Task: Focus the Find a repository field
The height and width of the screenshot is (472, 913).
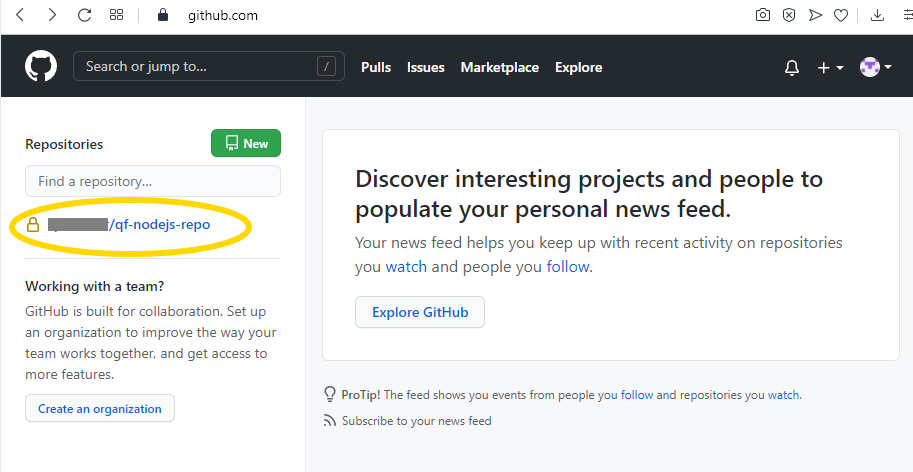Action: pyautogui.click(x=153, y=181)
